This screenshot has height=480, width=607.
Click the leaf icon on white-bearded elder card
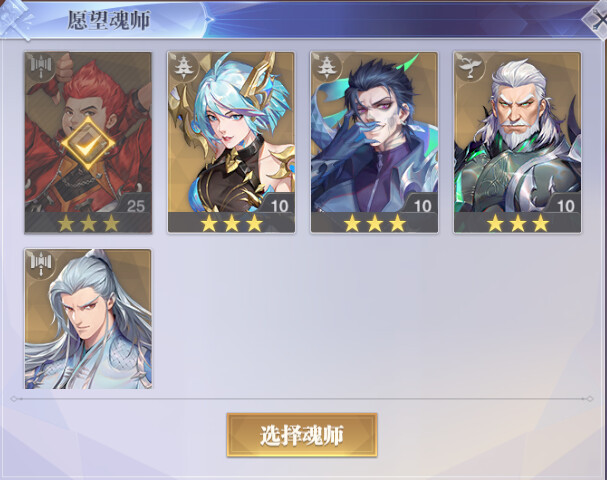[470, 67]
